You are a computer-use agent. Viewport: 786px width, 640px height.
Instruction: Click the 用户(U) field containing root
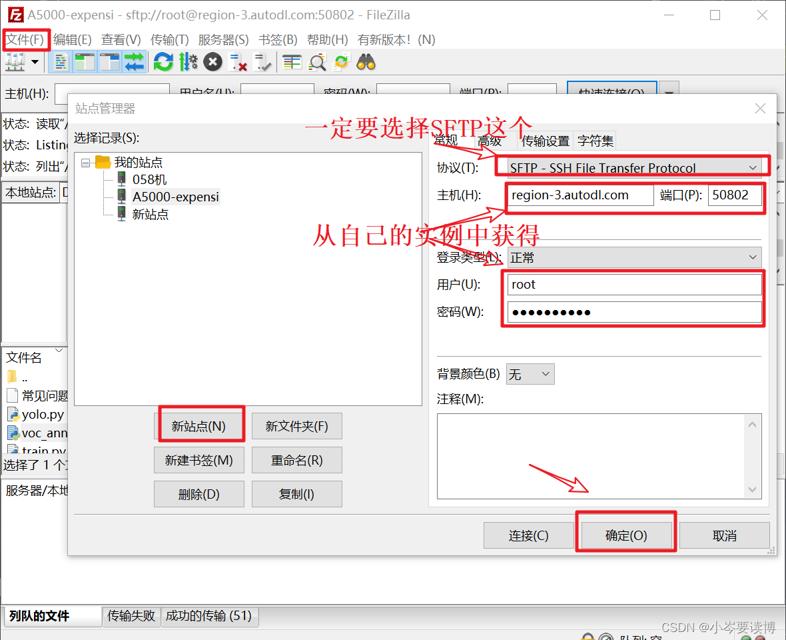pyautogui.click(x=635, y=285)
